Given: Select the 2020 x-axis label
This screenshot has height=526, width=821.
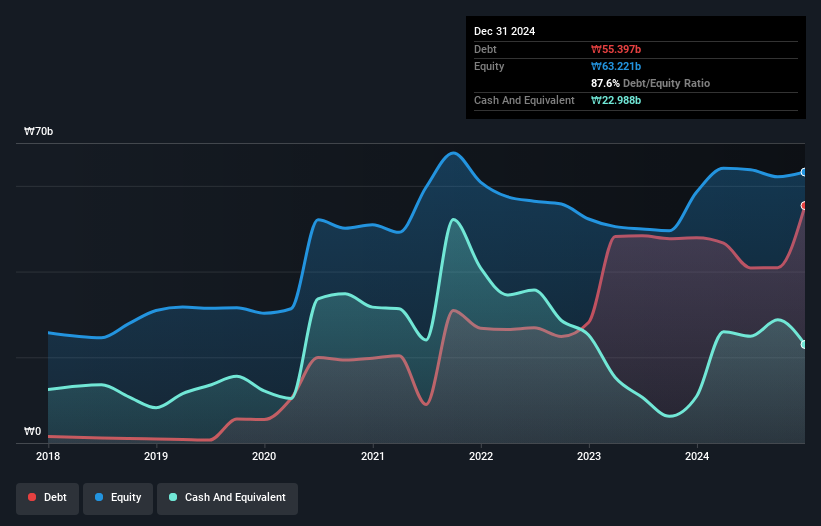Looking at the screenshot, I should 264,456.
